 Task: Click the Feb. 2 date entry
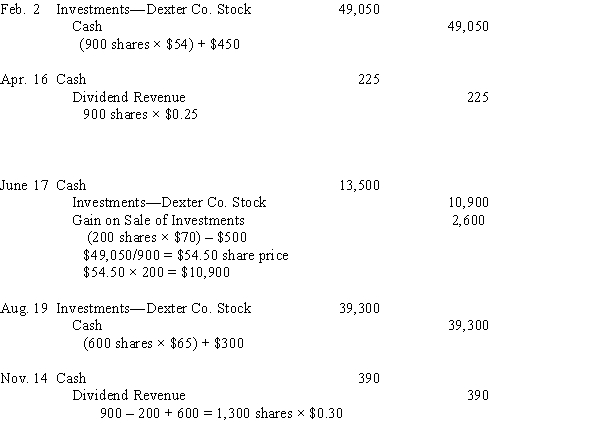click(x=20, y=9)
